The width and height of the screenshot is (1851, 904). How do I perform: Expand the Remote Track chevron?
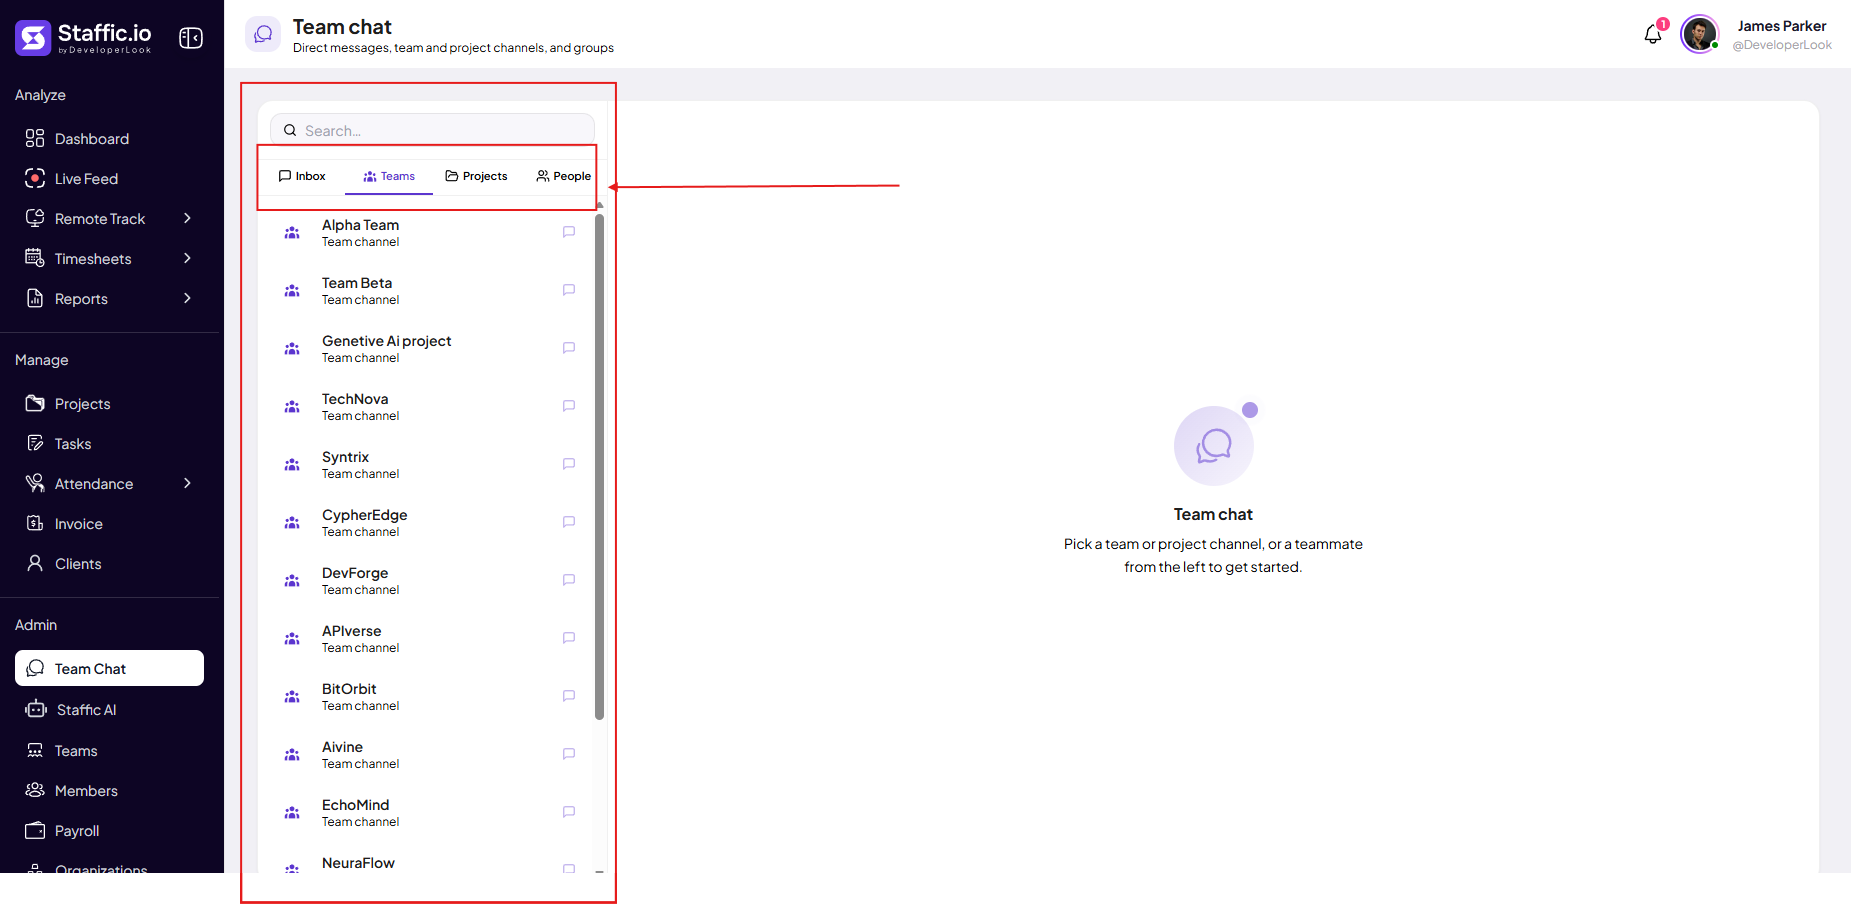pyautogui.click(x=187, y=218)
